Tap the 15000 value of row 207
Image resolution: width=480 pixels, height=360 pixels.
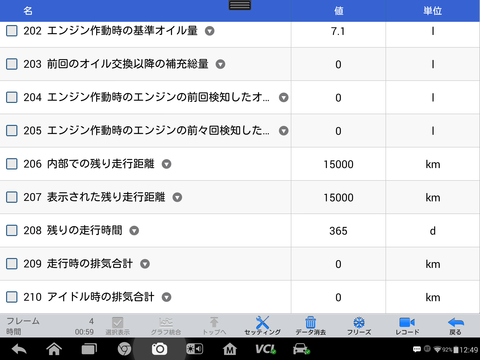pos(338,198)
